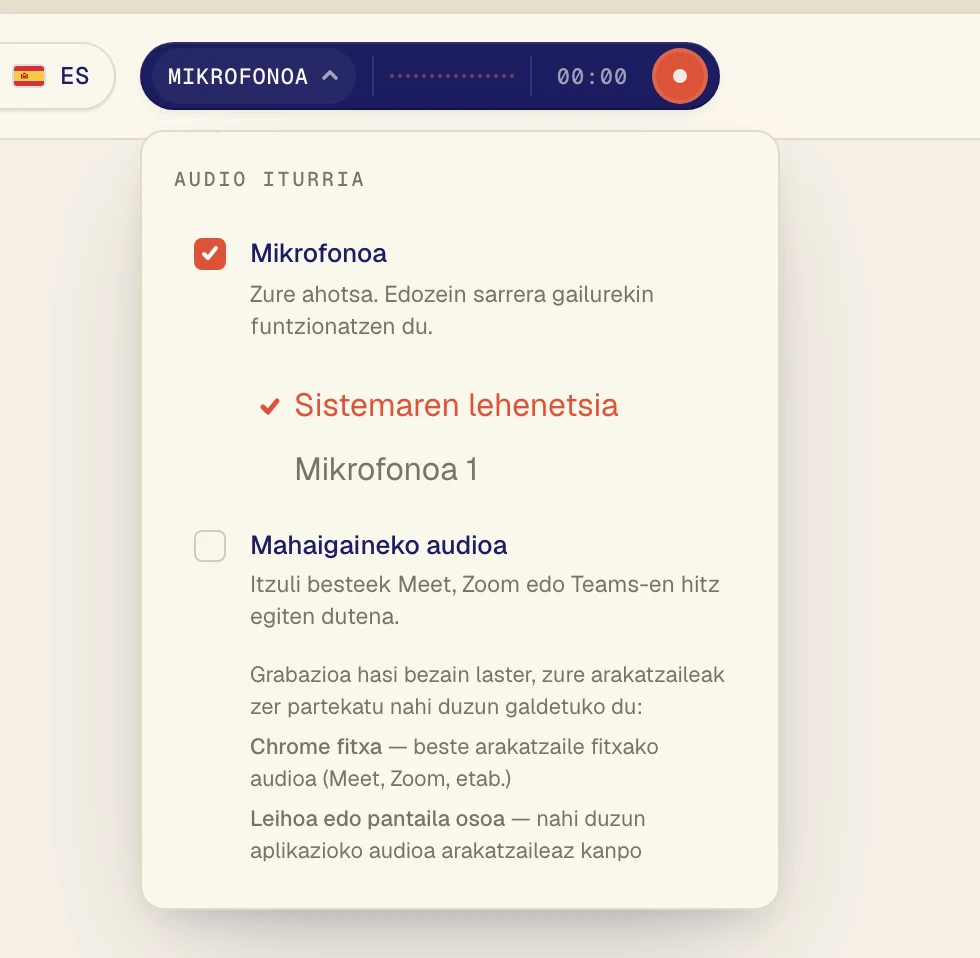
Task: Collapse the MIKROFONOA source dropdown
Action: pyautogui.click(x=254, y=76)
